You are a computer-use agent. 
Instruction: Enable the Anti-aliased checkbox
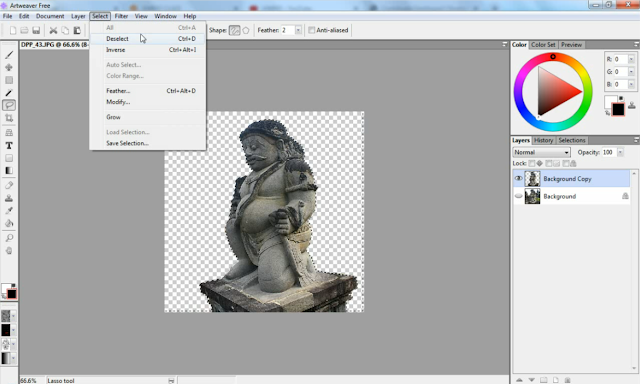coord(311,30)
